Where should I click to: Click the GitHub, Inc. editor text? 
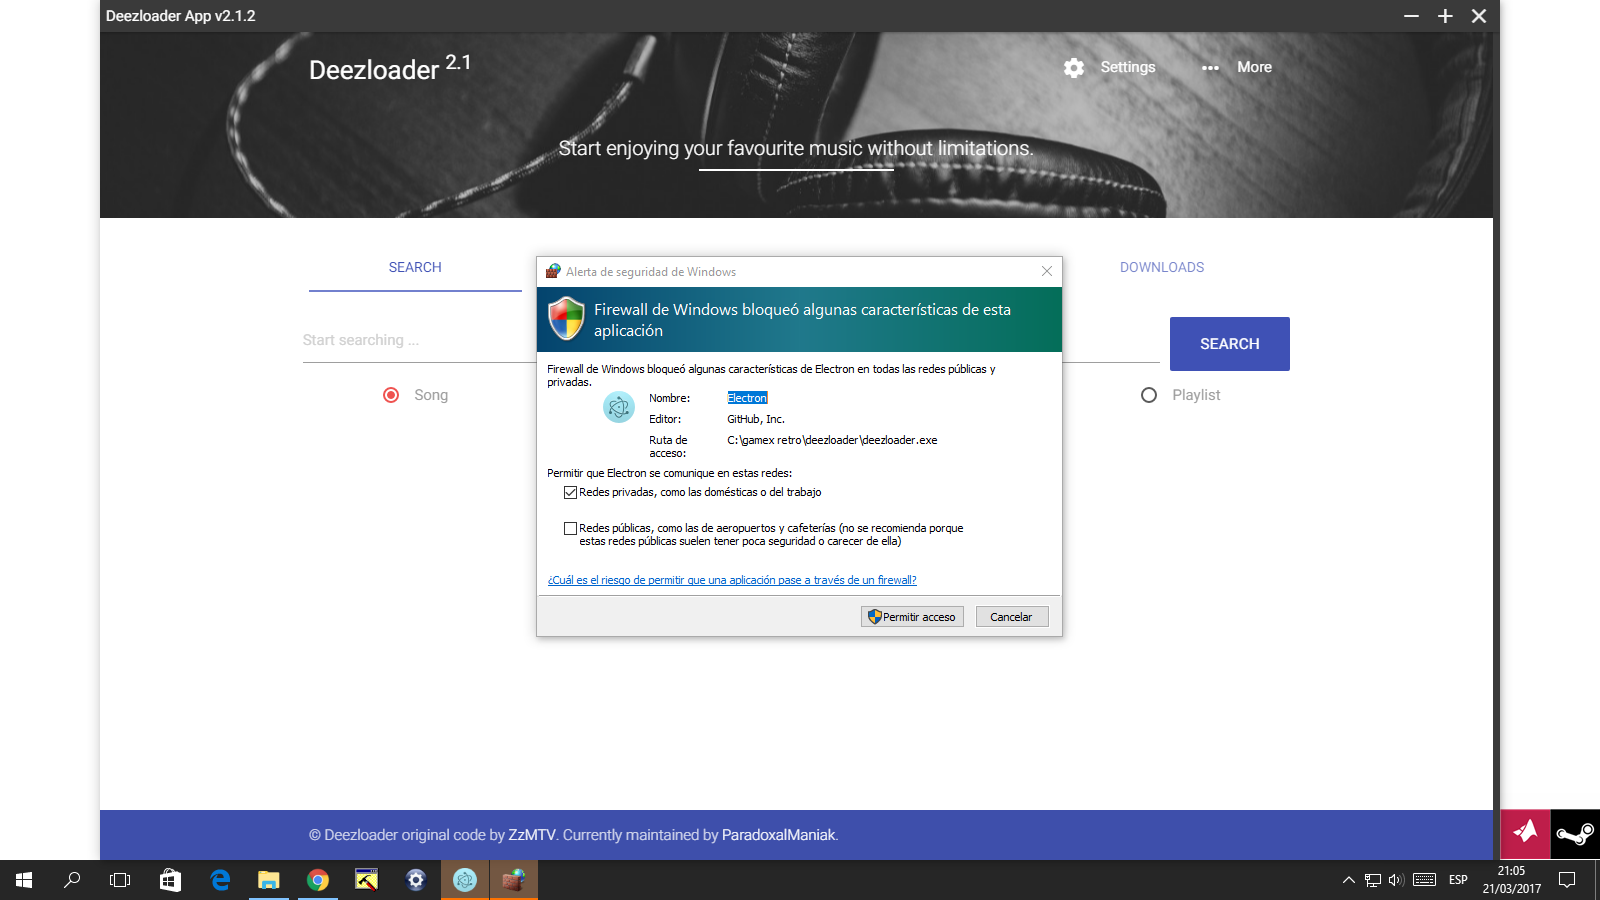click(x=756, y=419)
